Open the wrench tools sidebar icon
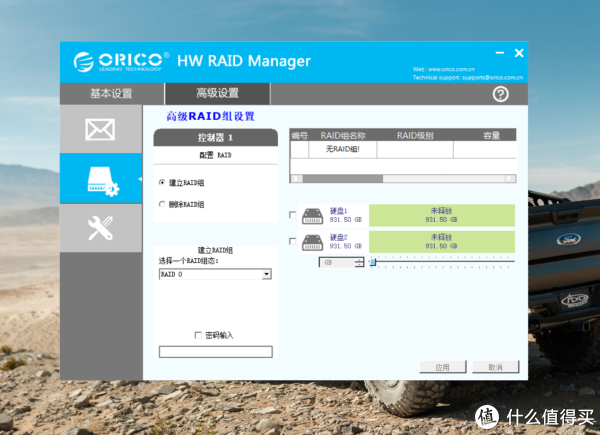600x435 pixels. click(100, 227)
